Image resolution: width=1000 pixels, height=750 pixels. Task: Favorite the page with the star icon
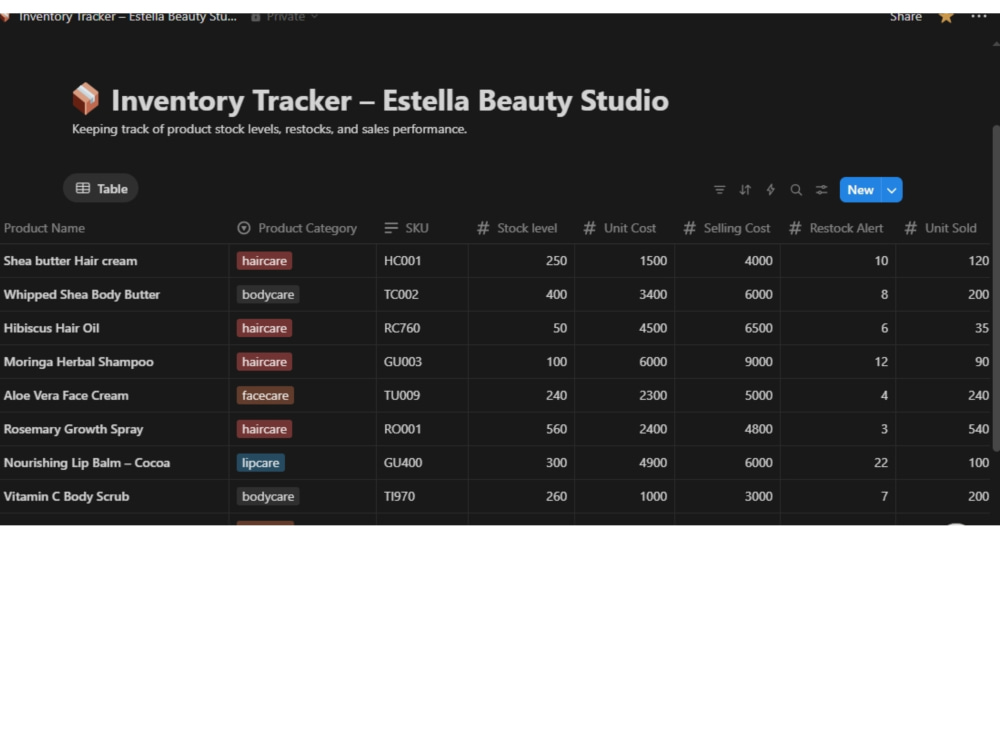(x=946, y=17)
